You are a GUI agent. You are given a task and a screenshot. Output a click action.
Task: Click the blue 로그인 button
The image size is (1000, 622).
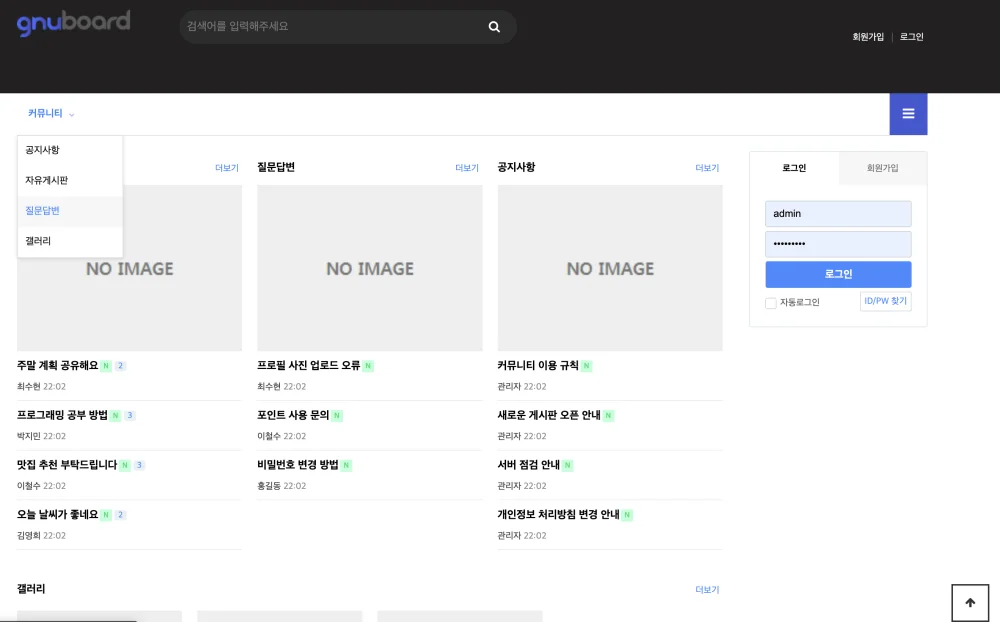pos(838,274)
